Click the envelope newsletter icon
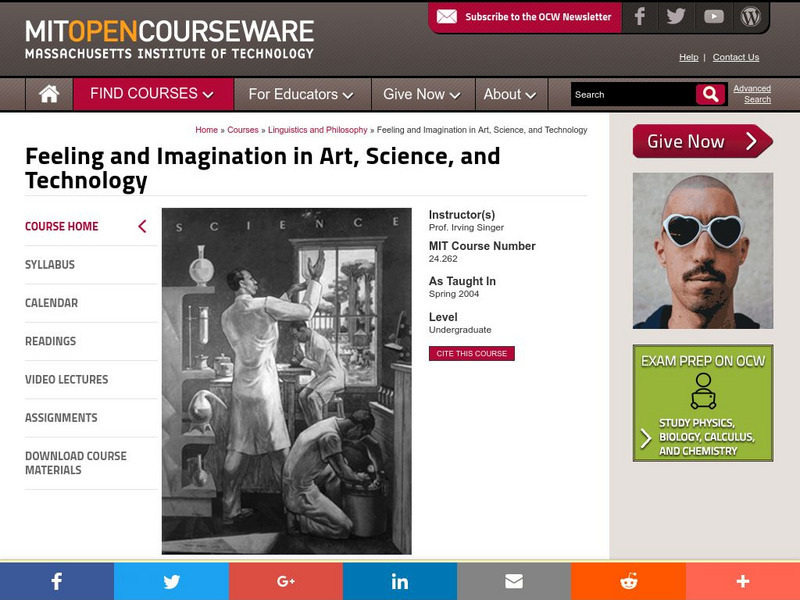The width and height of the screenshot is (800, 600). tap(446, 17)
